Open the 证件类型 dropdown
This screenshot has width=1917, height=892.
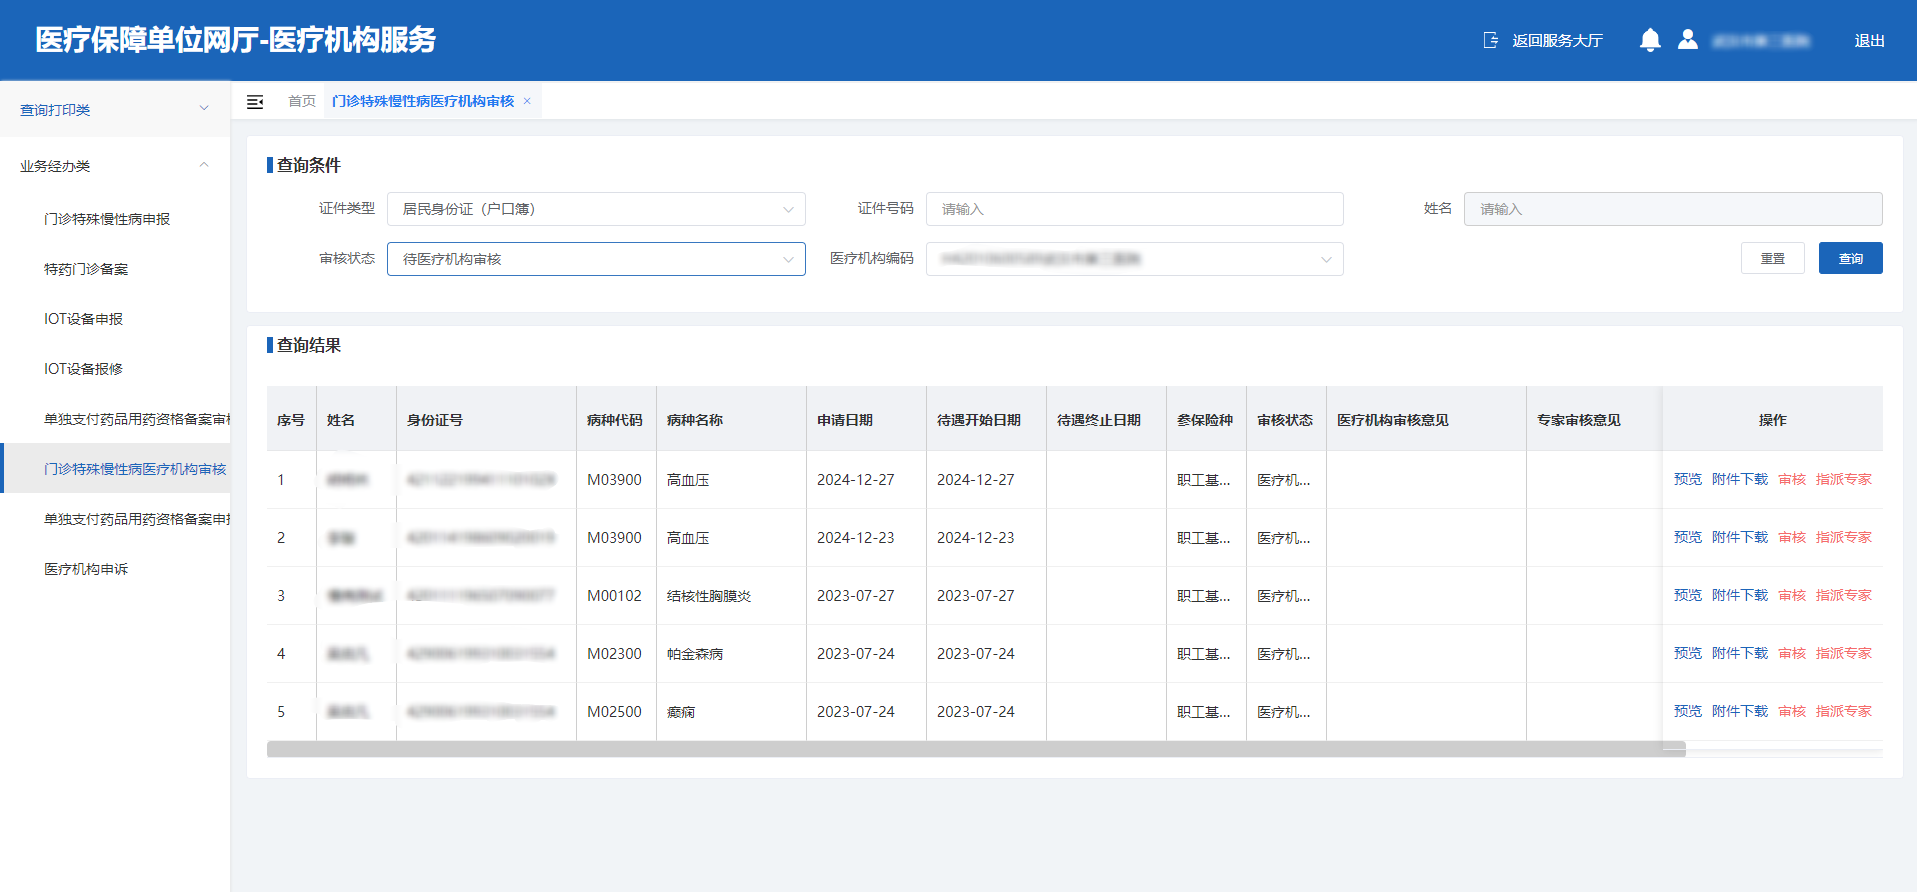click(x=596, y=209)
